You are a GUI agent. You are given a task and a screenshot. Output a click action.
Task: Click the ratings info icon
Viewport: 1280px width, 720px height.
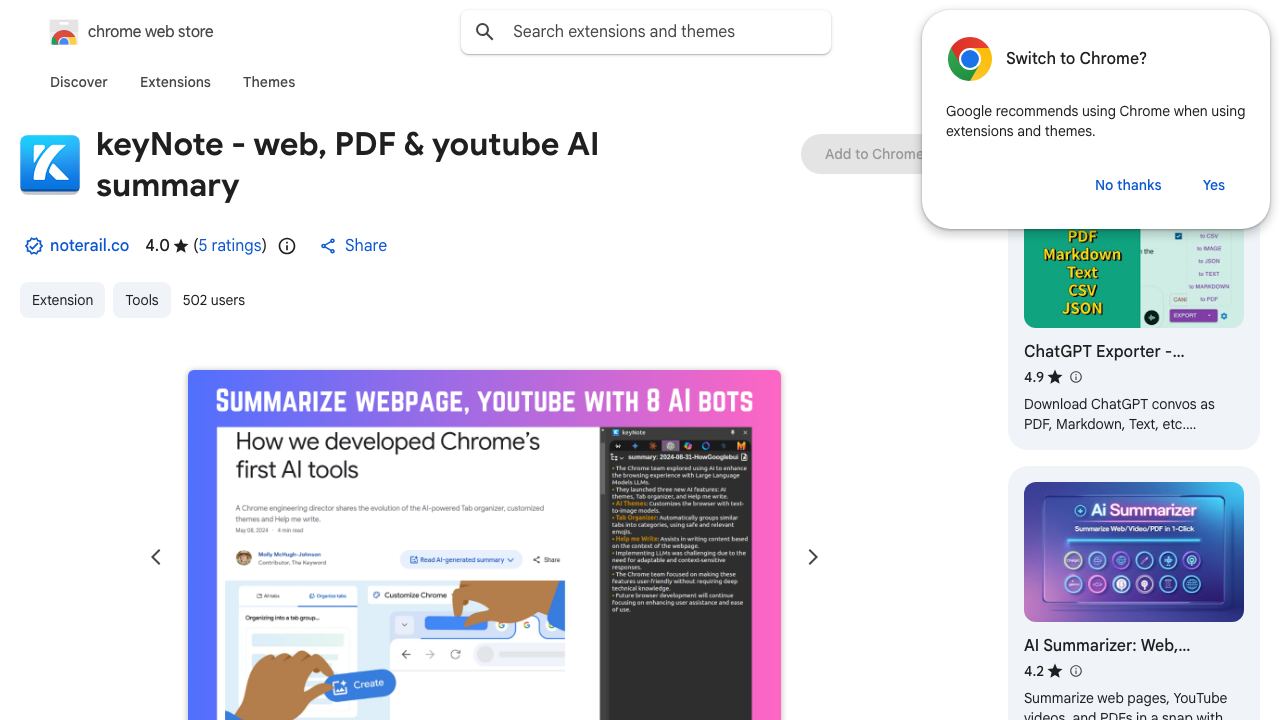[x=287, y=246]
